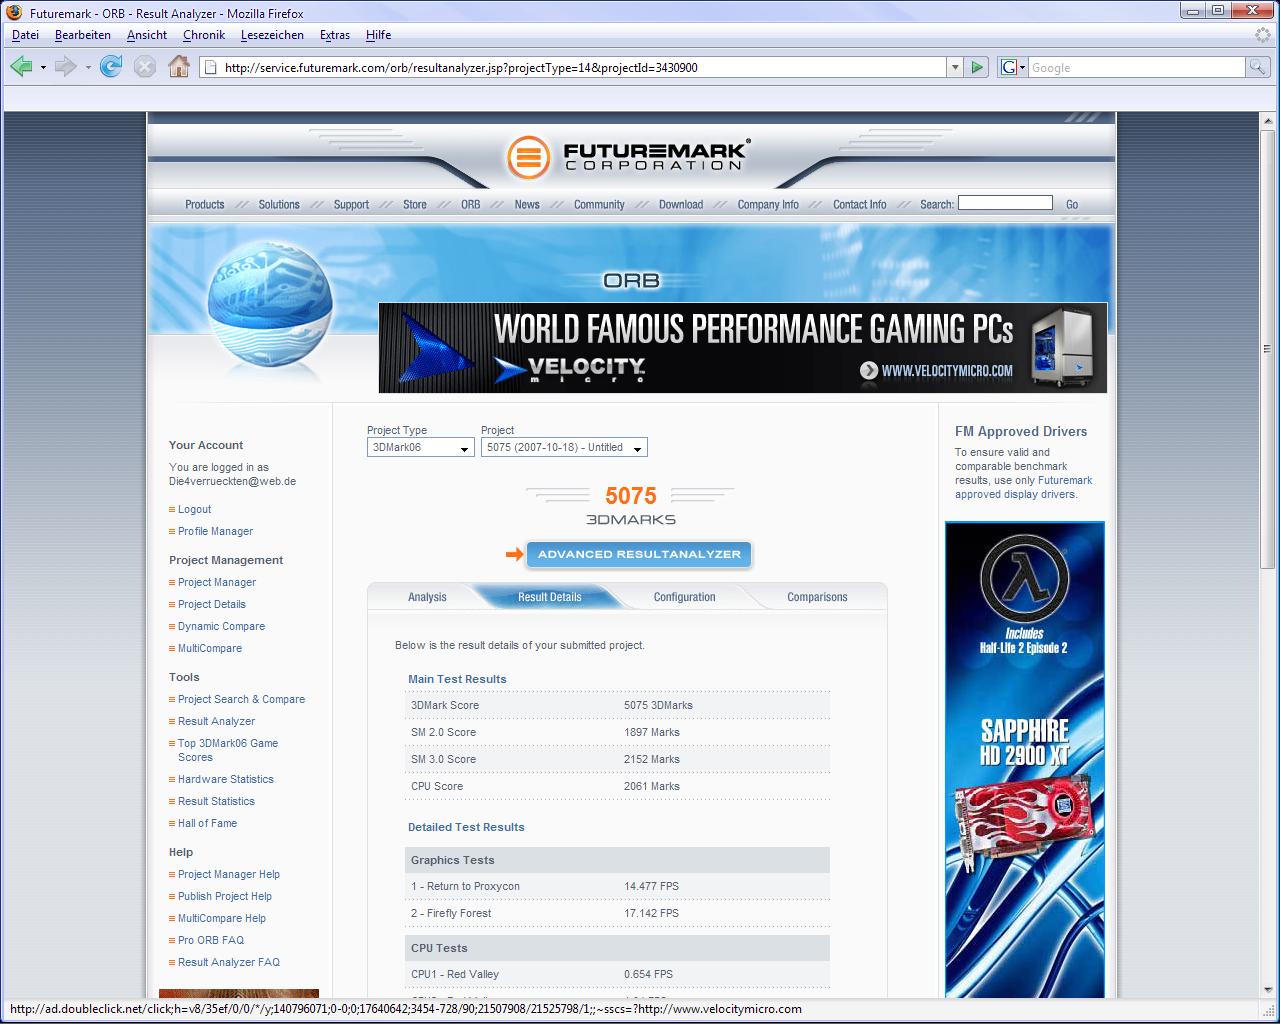Click the Go button next to site search
Viewport: 1280px width, 1024px height.
tap(1072, 204)
